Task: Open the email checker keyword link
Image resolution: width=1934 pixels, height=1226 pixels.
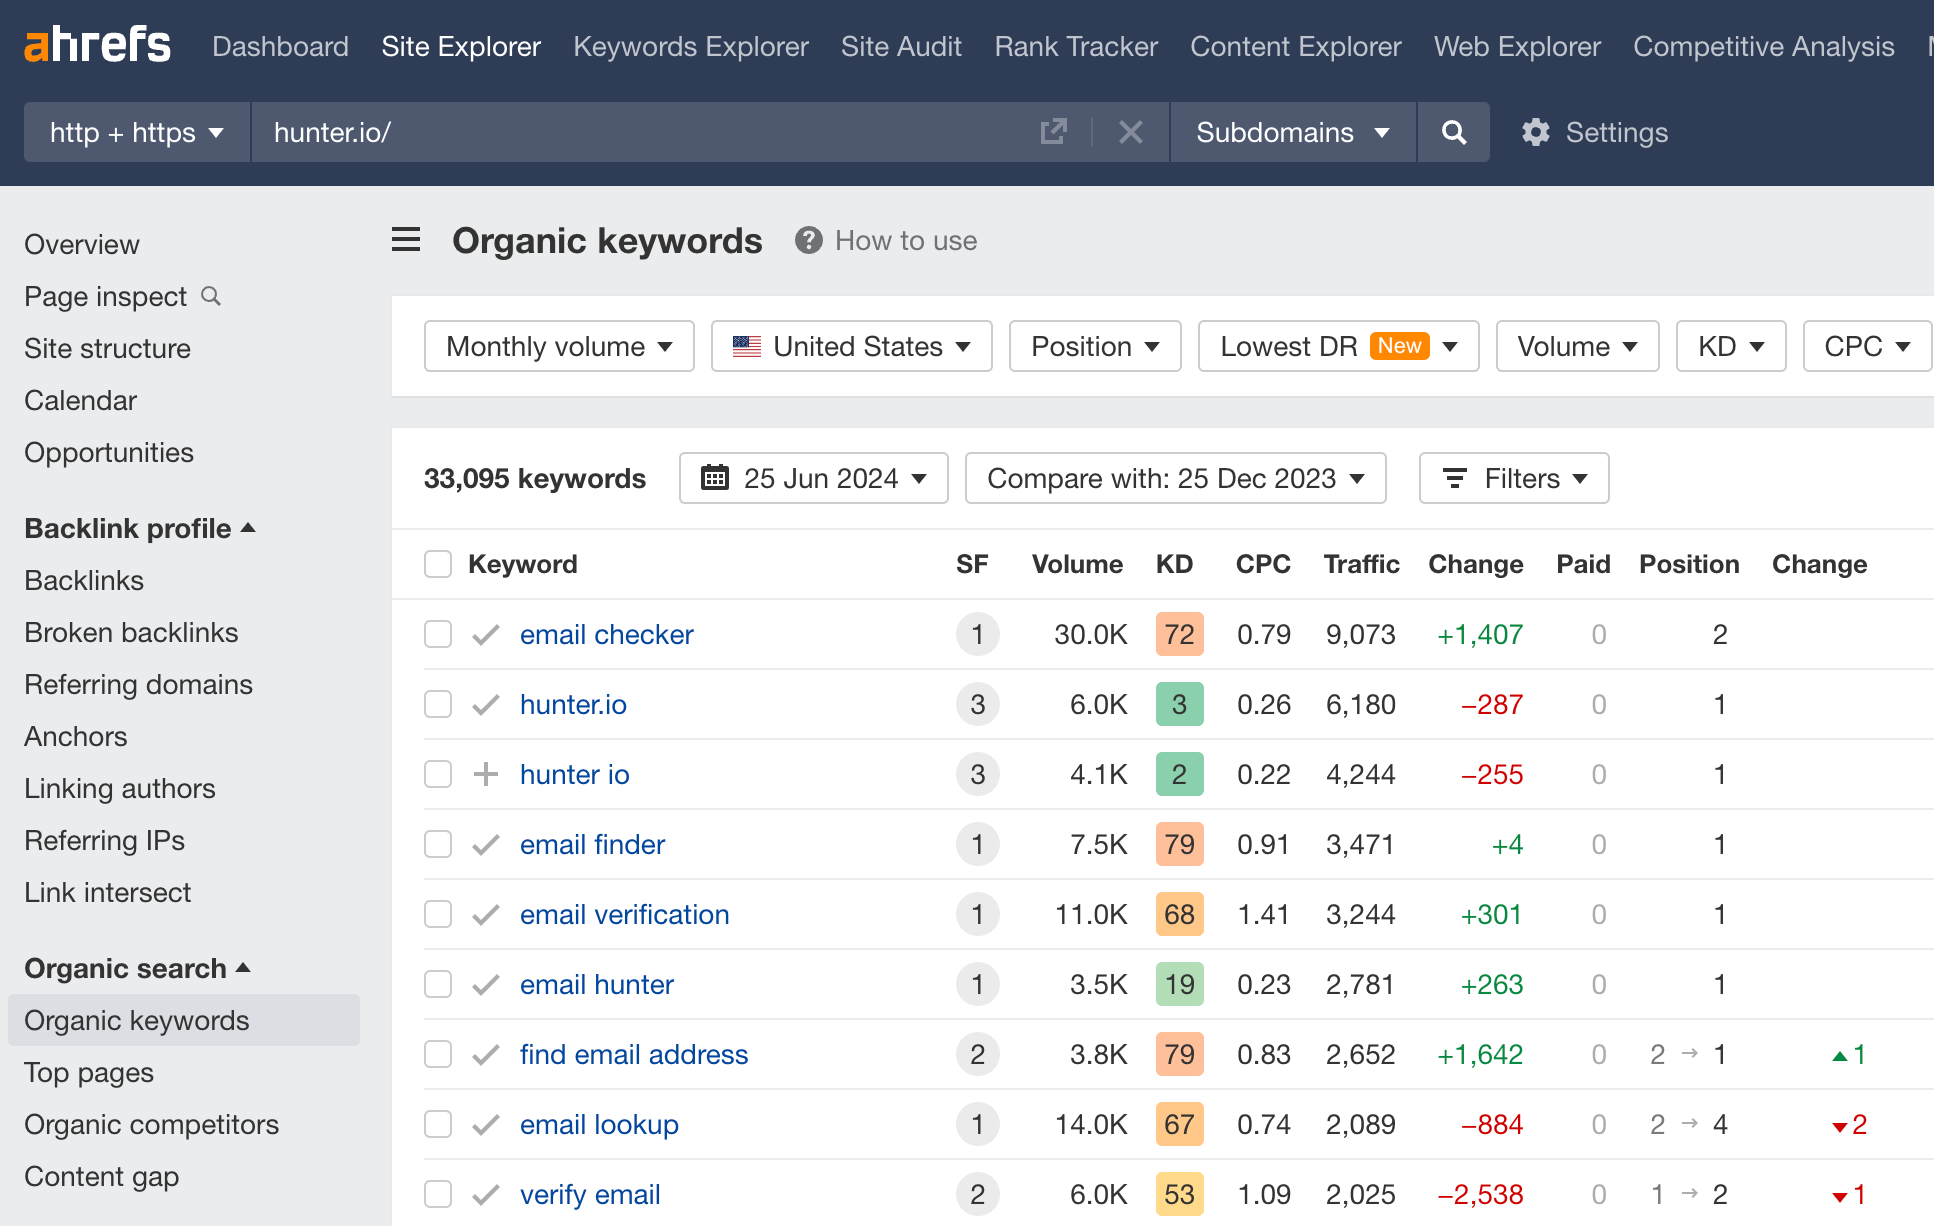Action: click(x=607, y=634)
